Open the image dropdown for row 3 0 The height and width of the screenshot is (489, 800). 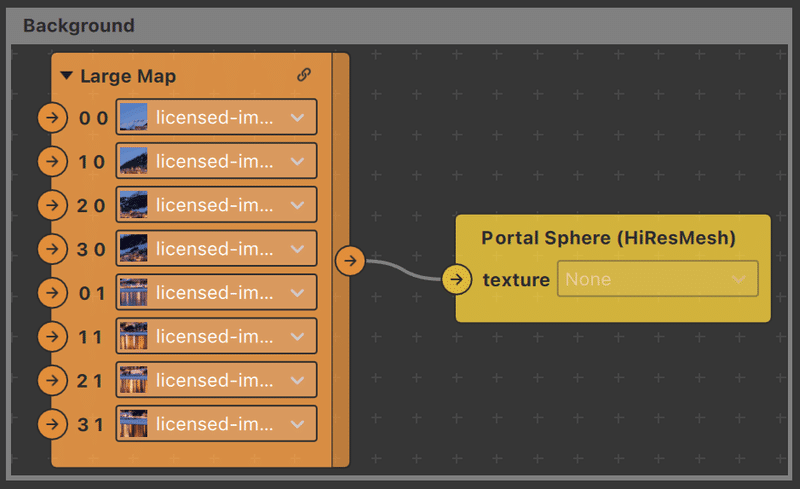click(x=216, y=249)
